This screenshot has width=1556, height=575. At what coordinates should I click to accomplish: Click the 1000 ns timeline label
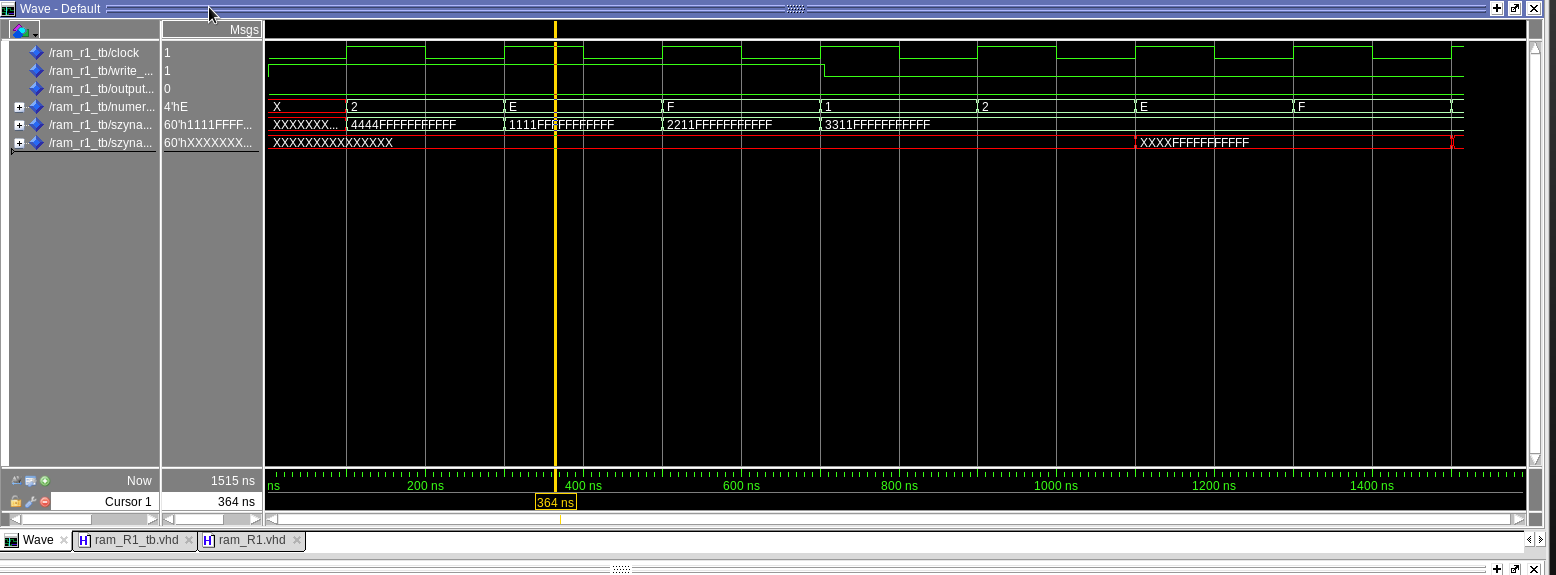[1056, 486]
